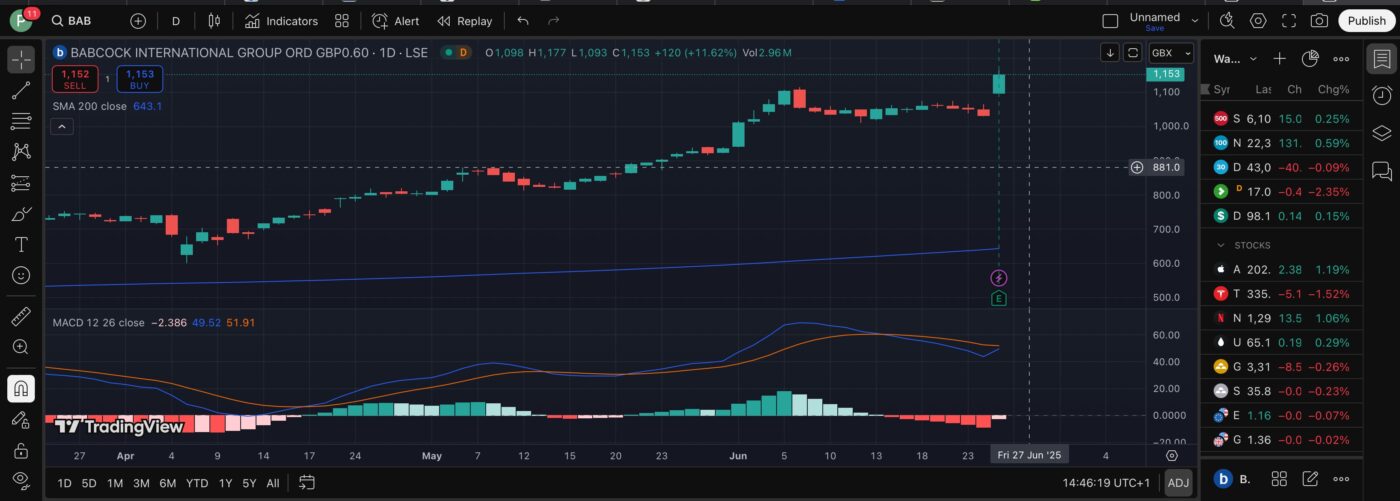The image size is (1400, 501).
Task: Redo the chart action
Action: point(554,21)
